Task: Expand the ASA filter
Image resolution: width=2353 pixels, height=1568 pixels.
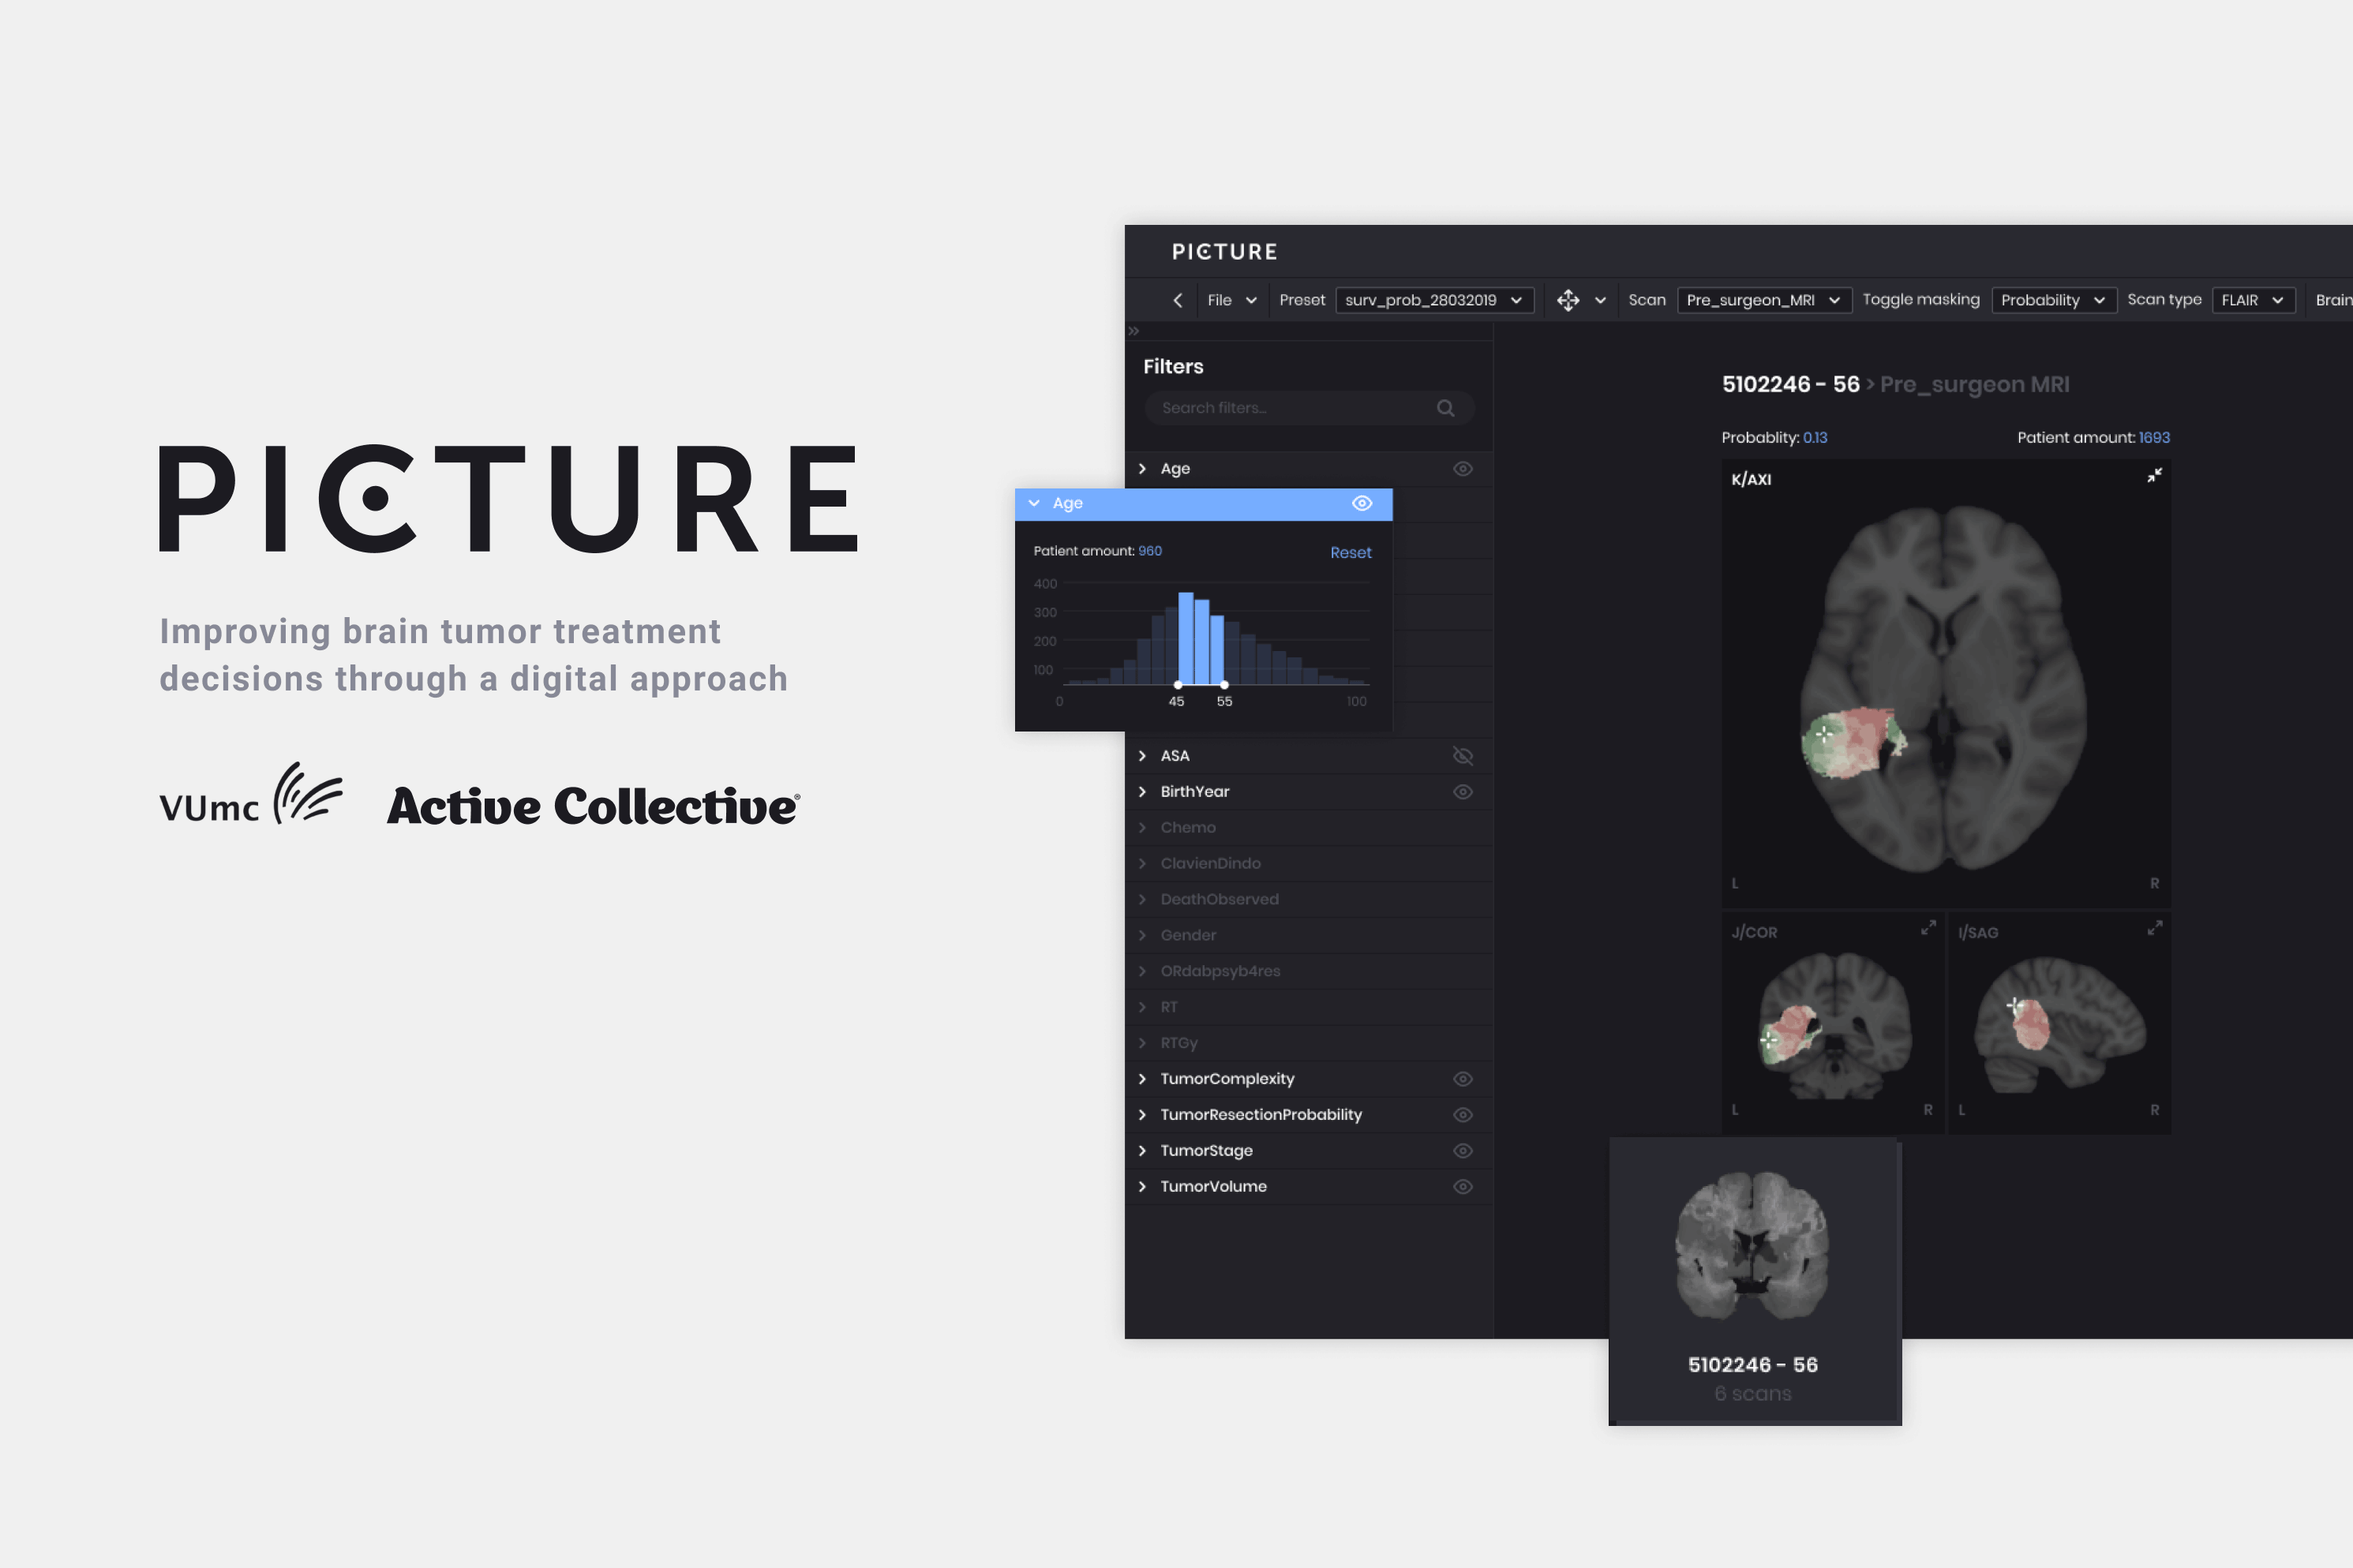Action: tap(1142, 756)
